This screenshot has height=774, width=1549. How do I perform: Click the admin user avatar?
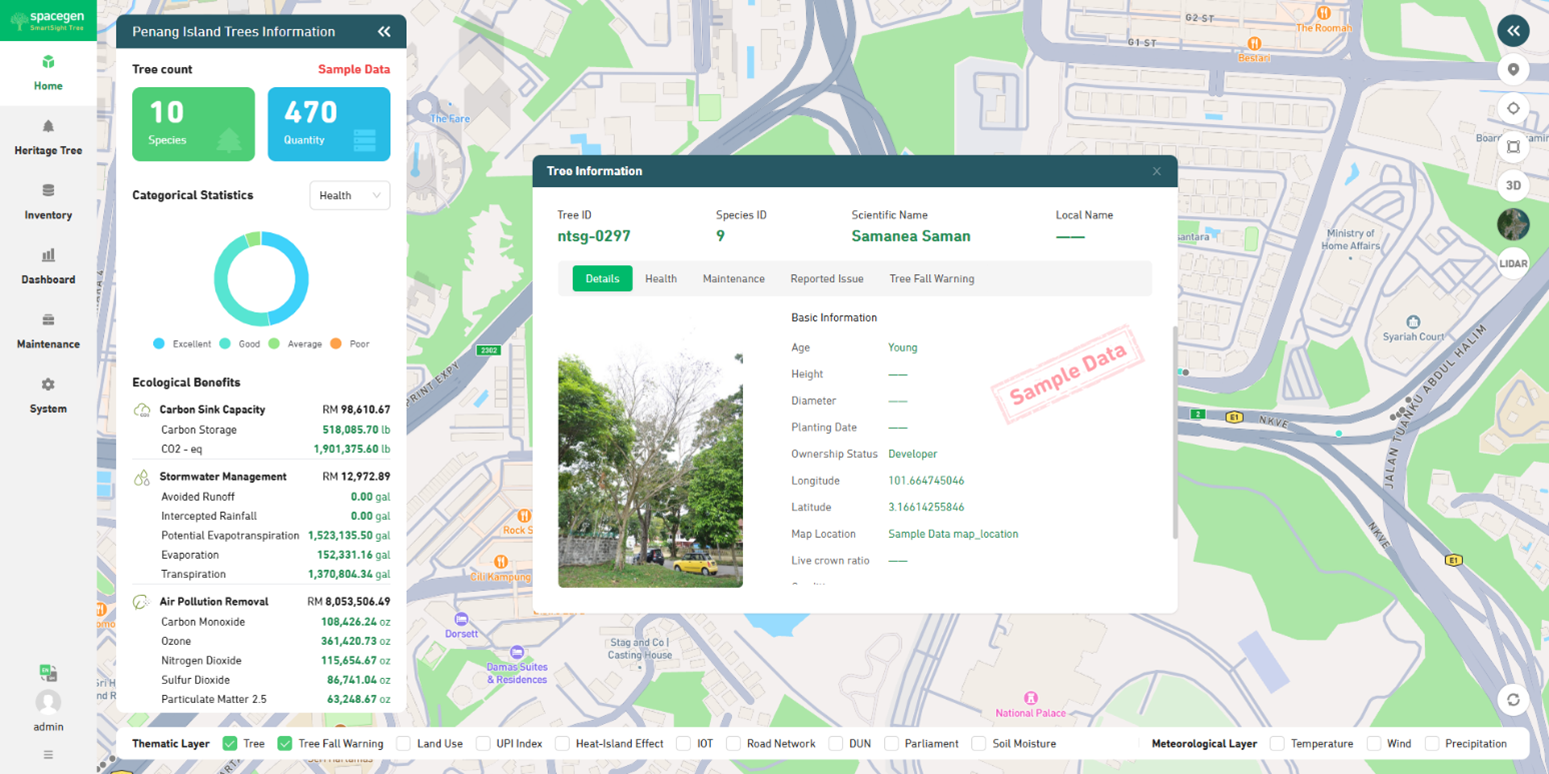coord(48,702)
